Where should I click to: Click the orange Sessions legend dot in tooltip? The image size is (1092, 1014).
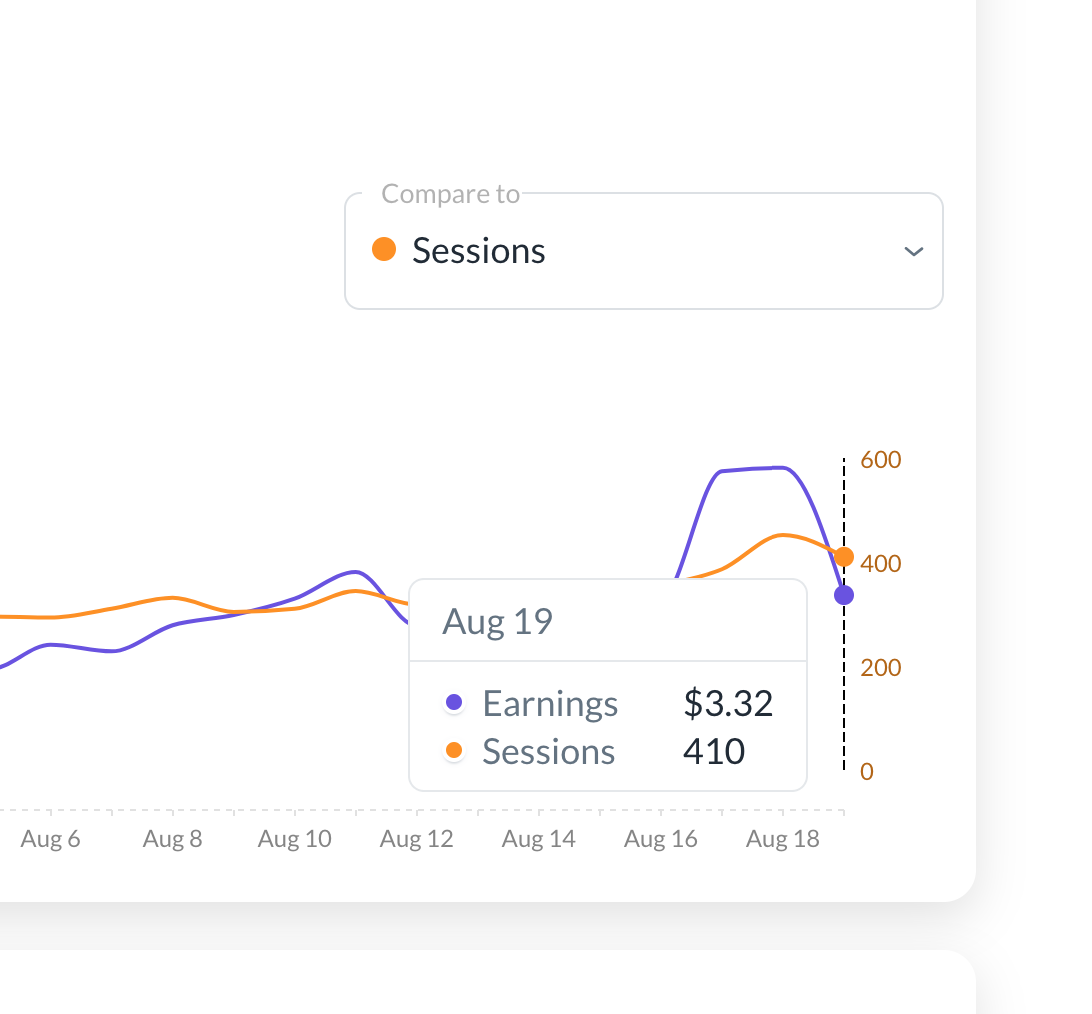454,751
